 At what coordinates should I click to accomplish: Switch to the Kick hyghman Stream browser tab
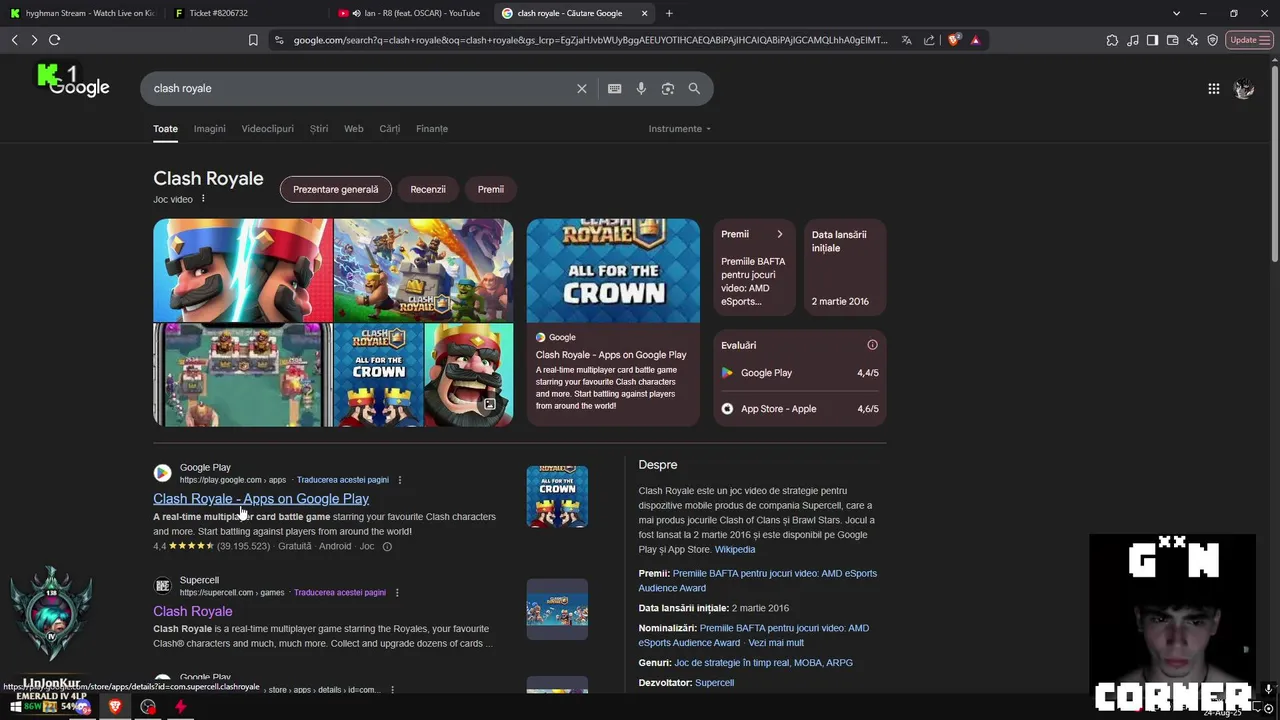pyautogui.click(x=82, y=13)
